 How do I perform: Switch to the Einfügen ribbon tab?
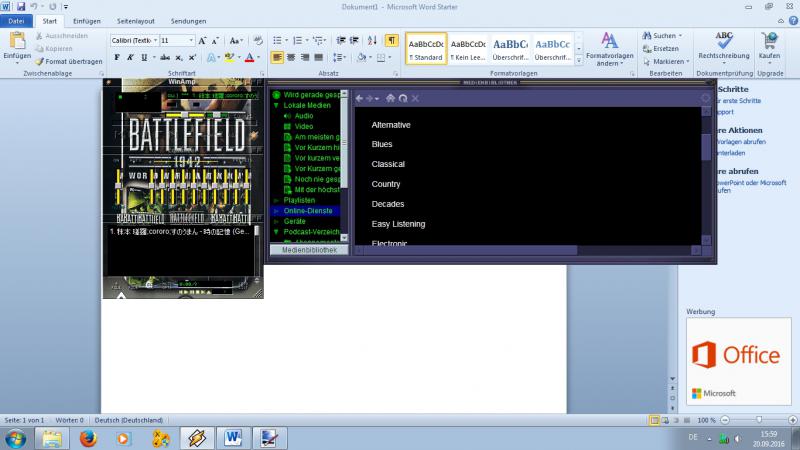(x=87, y=21)
